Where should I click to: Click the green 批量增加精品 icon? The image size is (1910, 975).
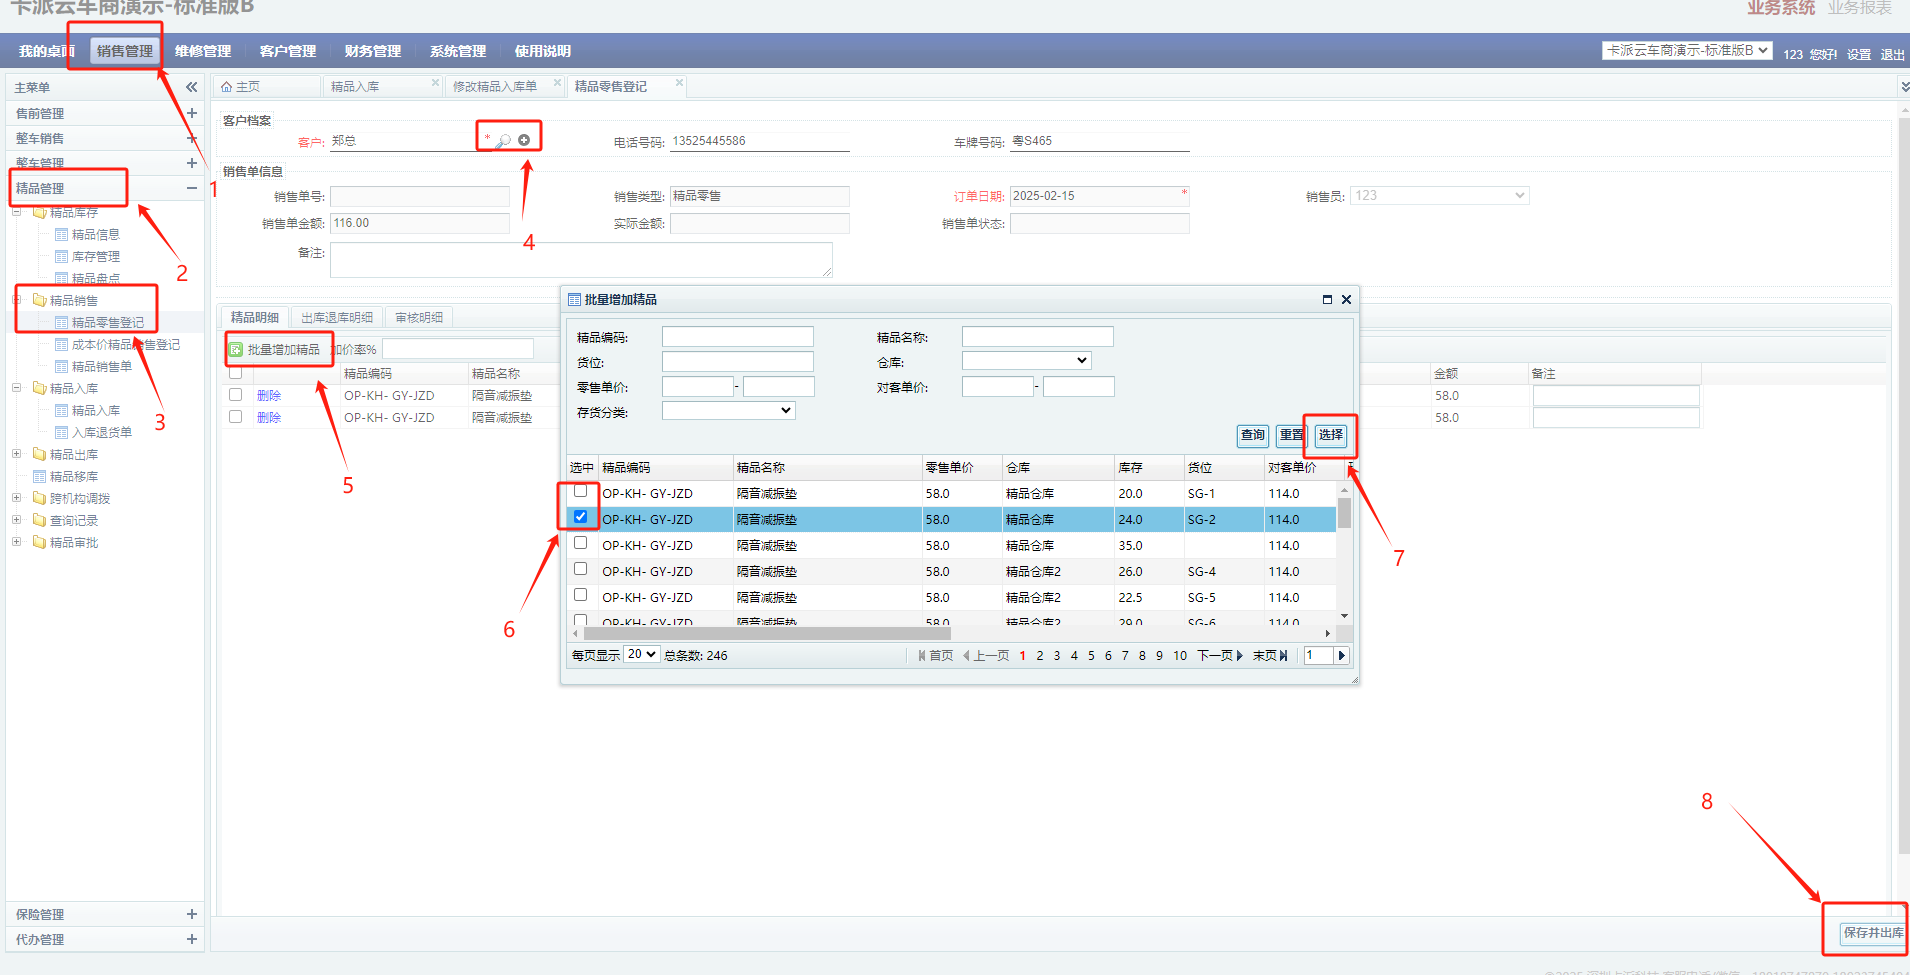tap(236, 350)
